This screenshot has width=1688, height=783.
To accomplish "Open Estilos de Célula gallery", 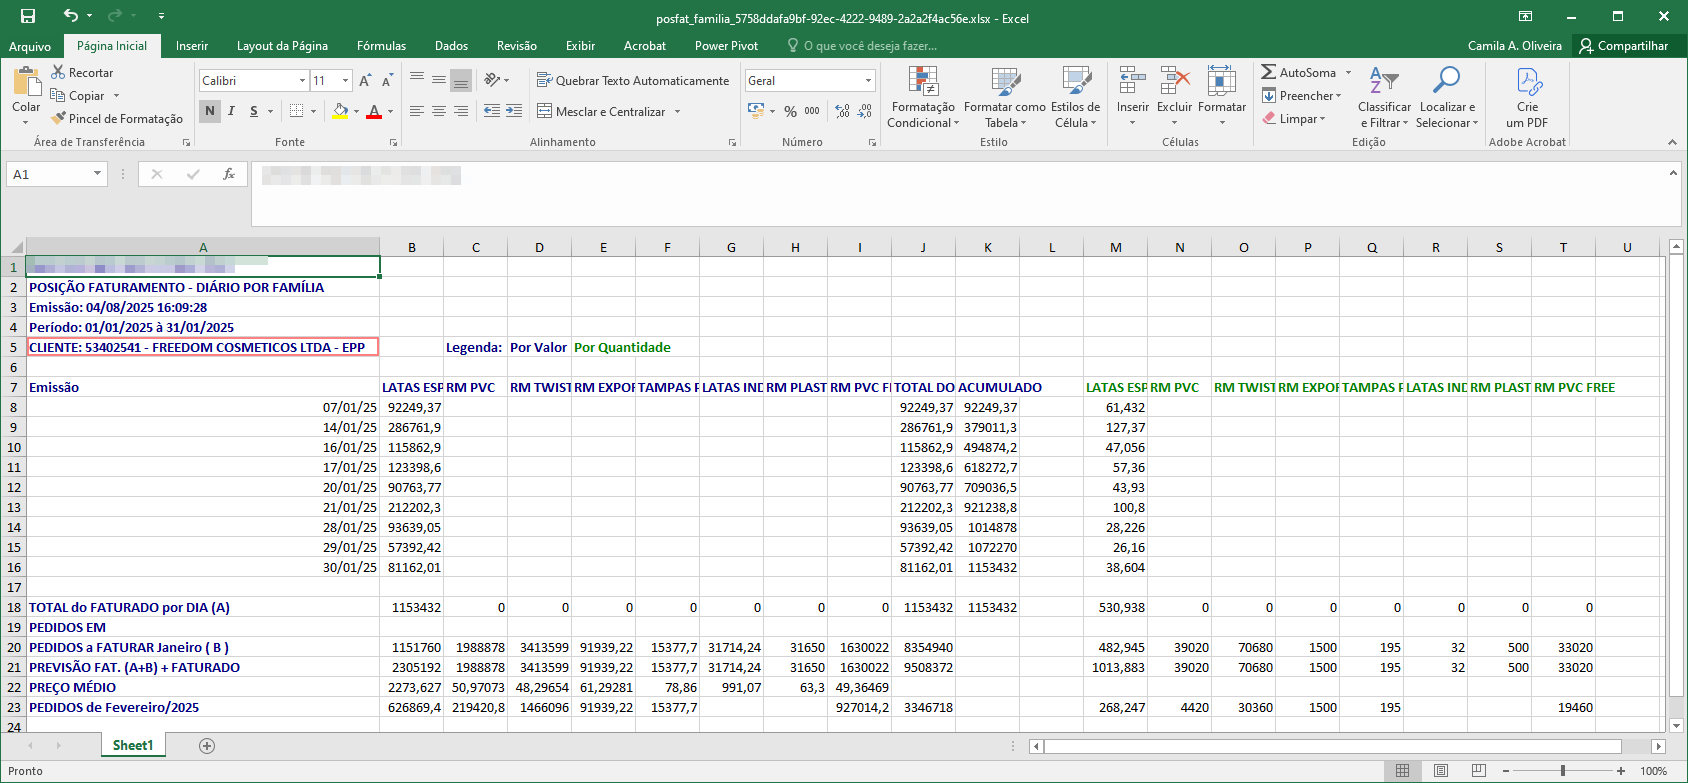I will pyautogui.click(x=1075, y=97).
